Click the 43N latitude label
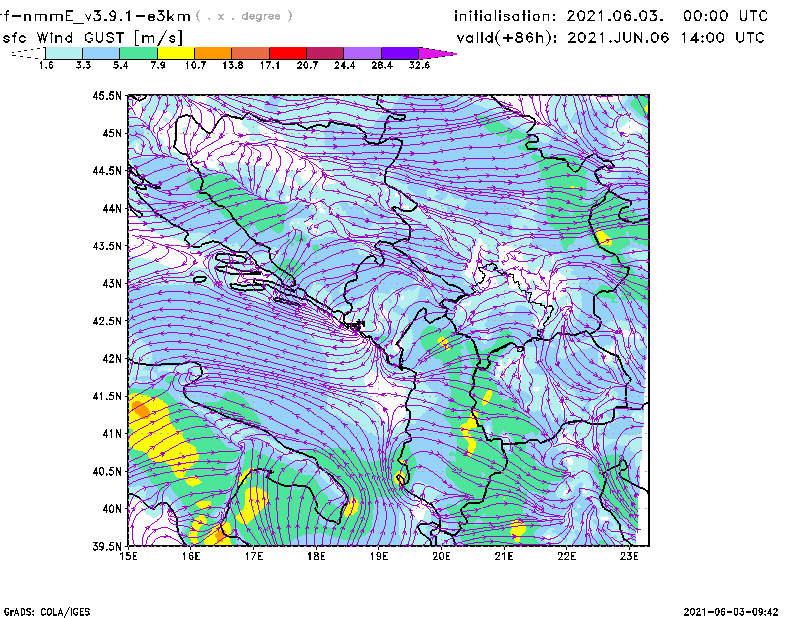 pyautogui.click(x=112, y=283)
